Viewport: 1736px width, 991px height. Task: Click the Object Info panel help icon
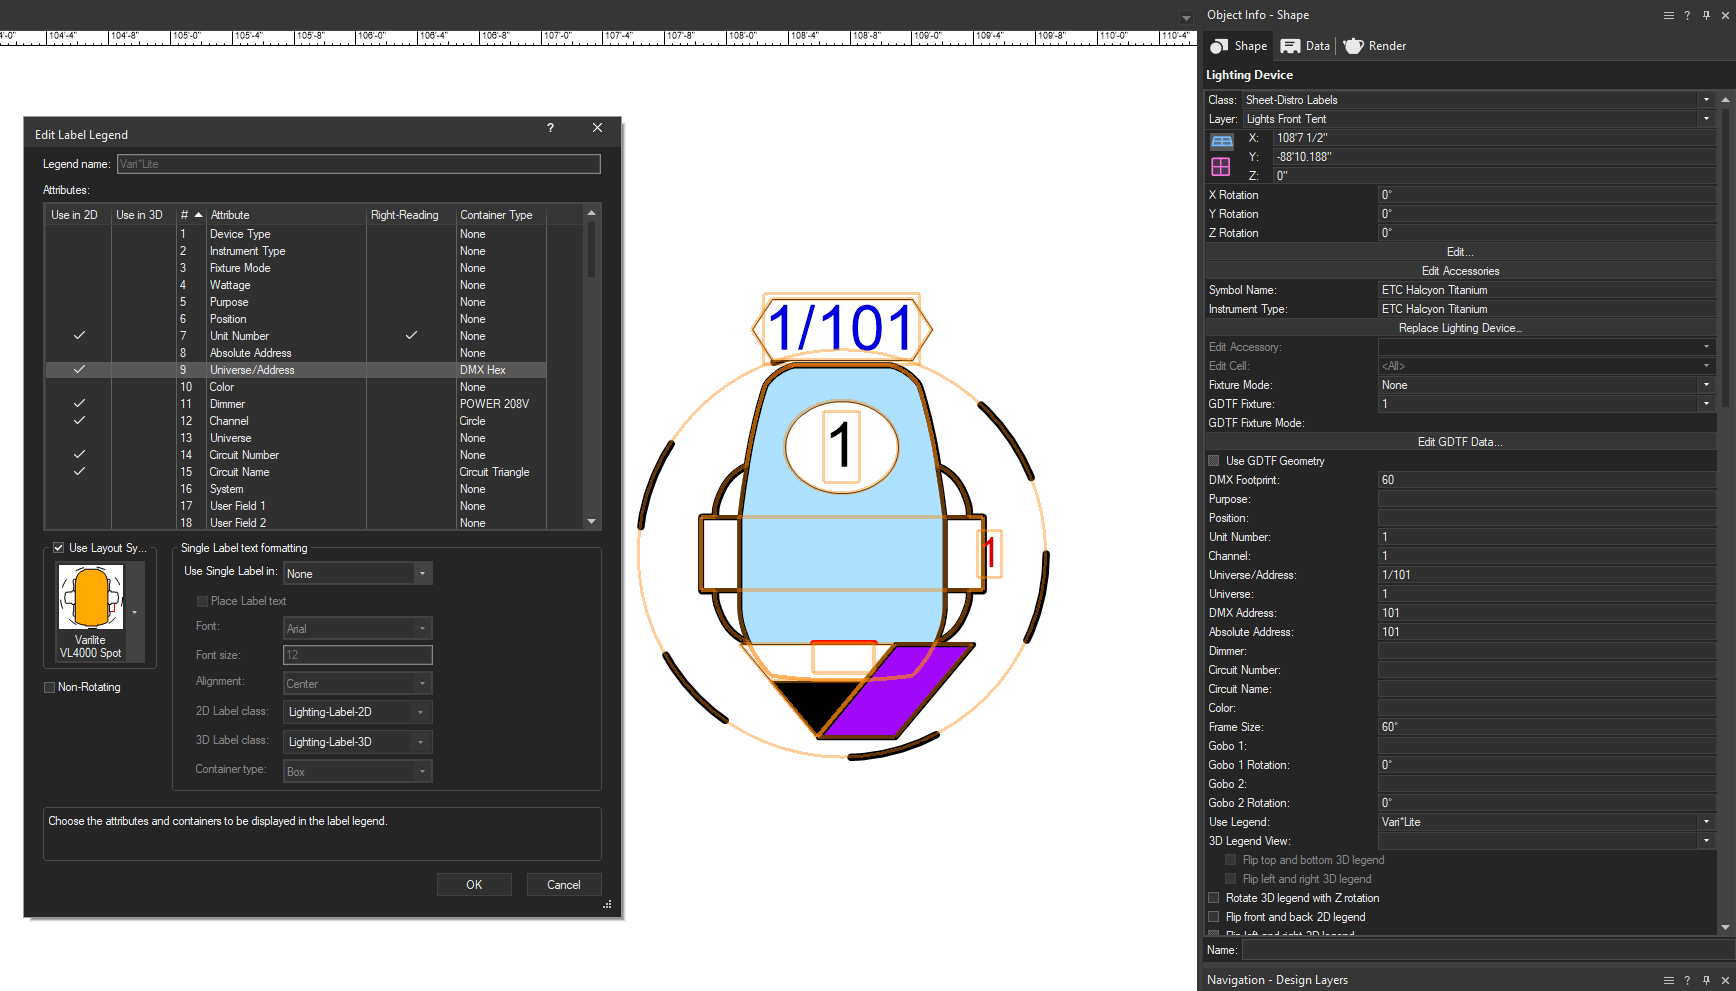1687,16
